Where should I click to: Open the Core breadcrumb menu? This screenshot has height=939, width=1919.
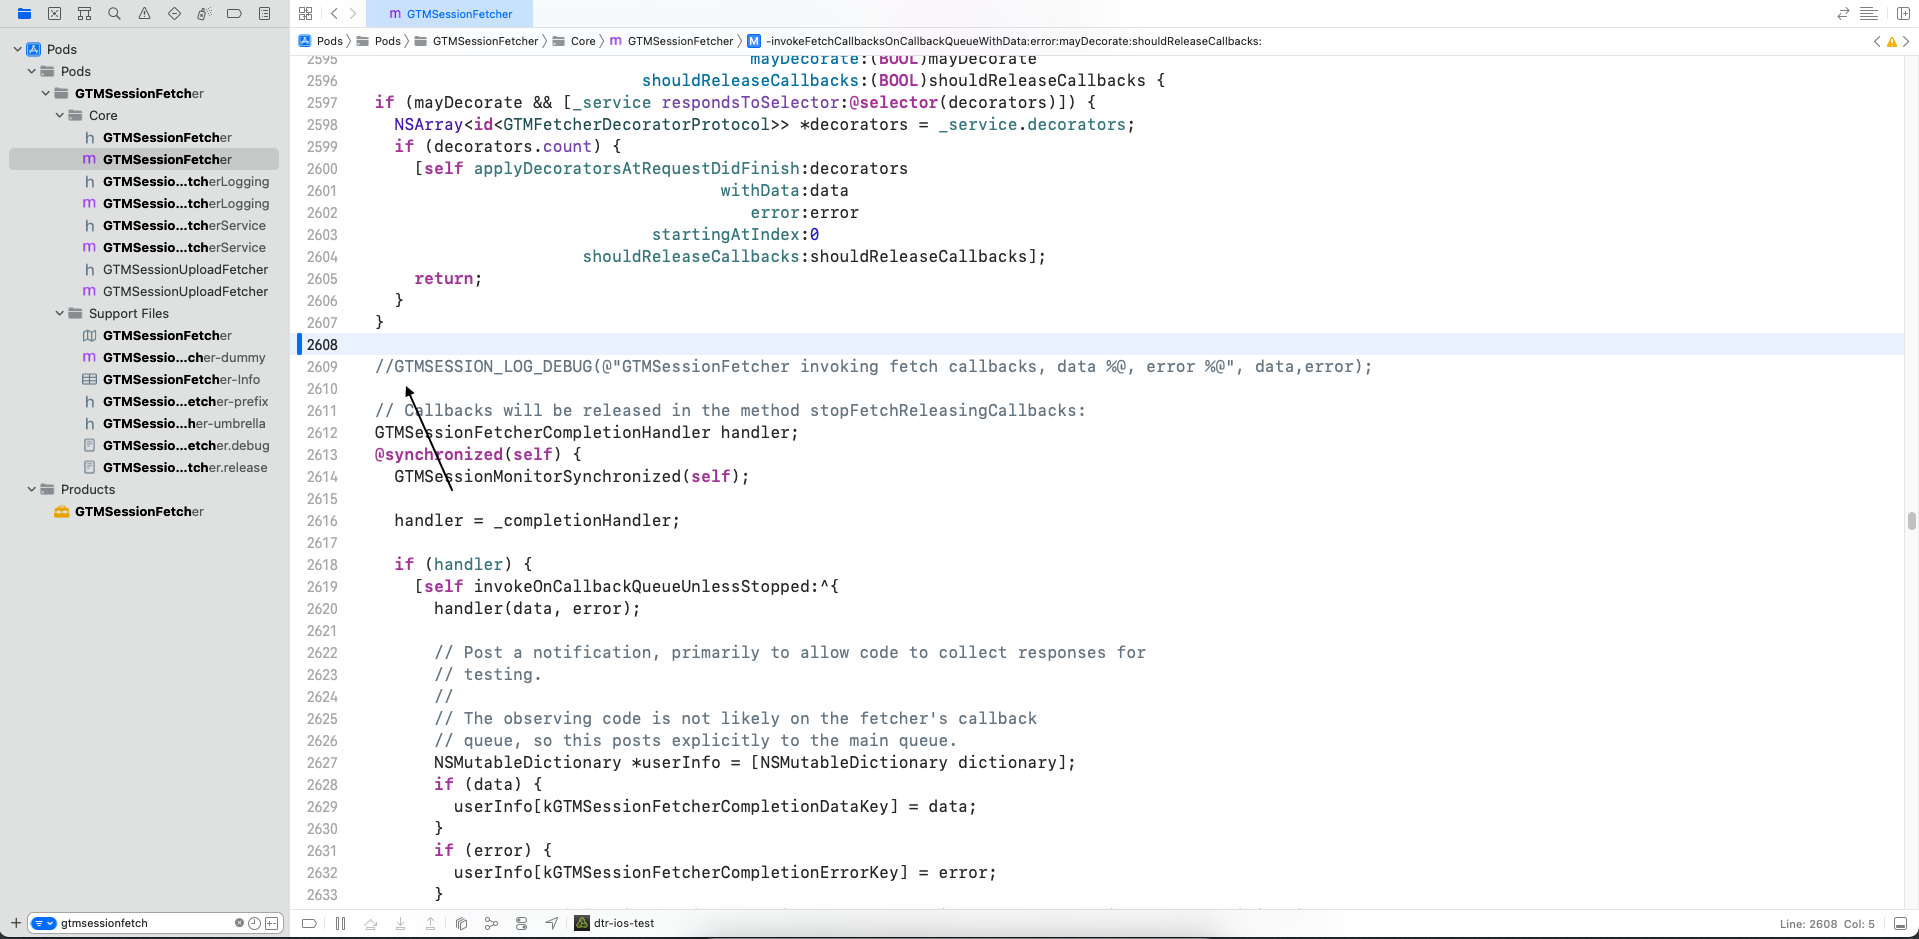coord(574,41)
